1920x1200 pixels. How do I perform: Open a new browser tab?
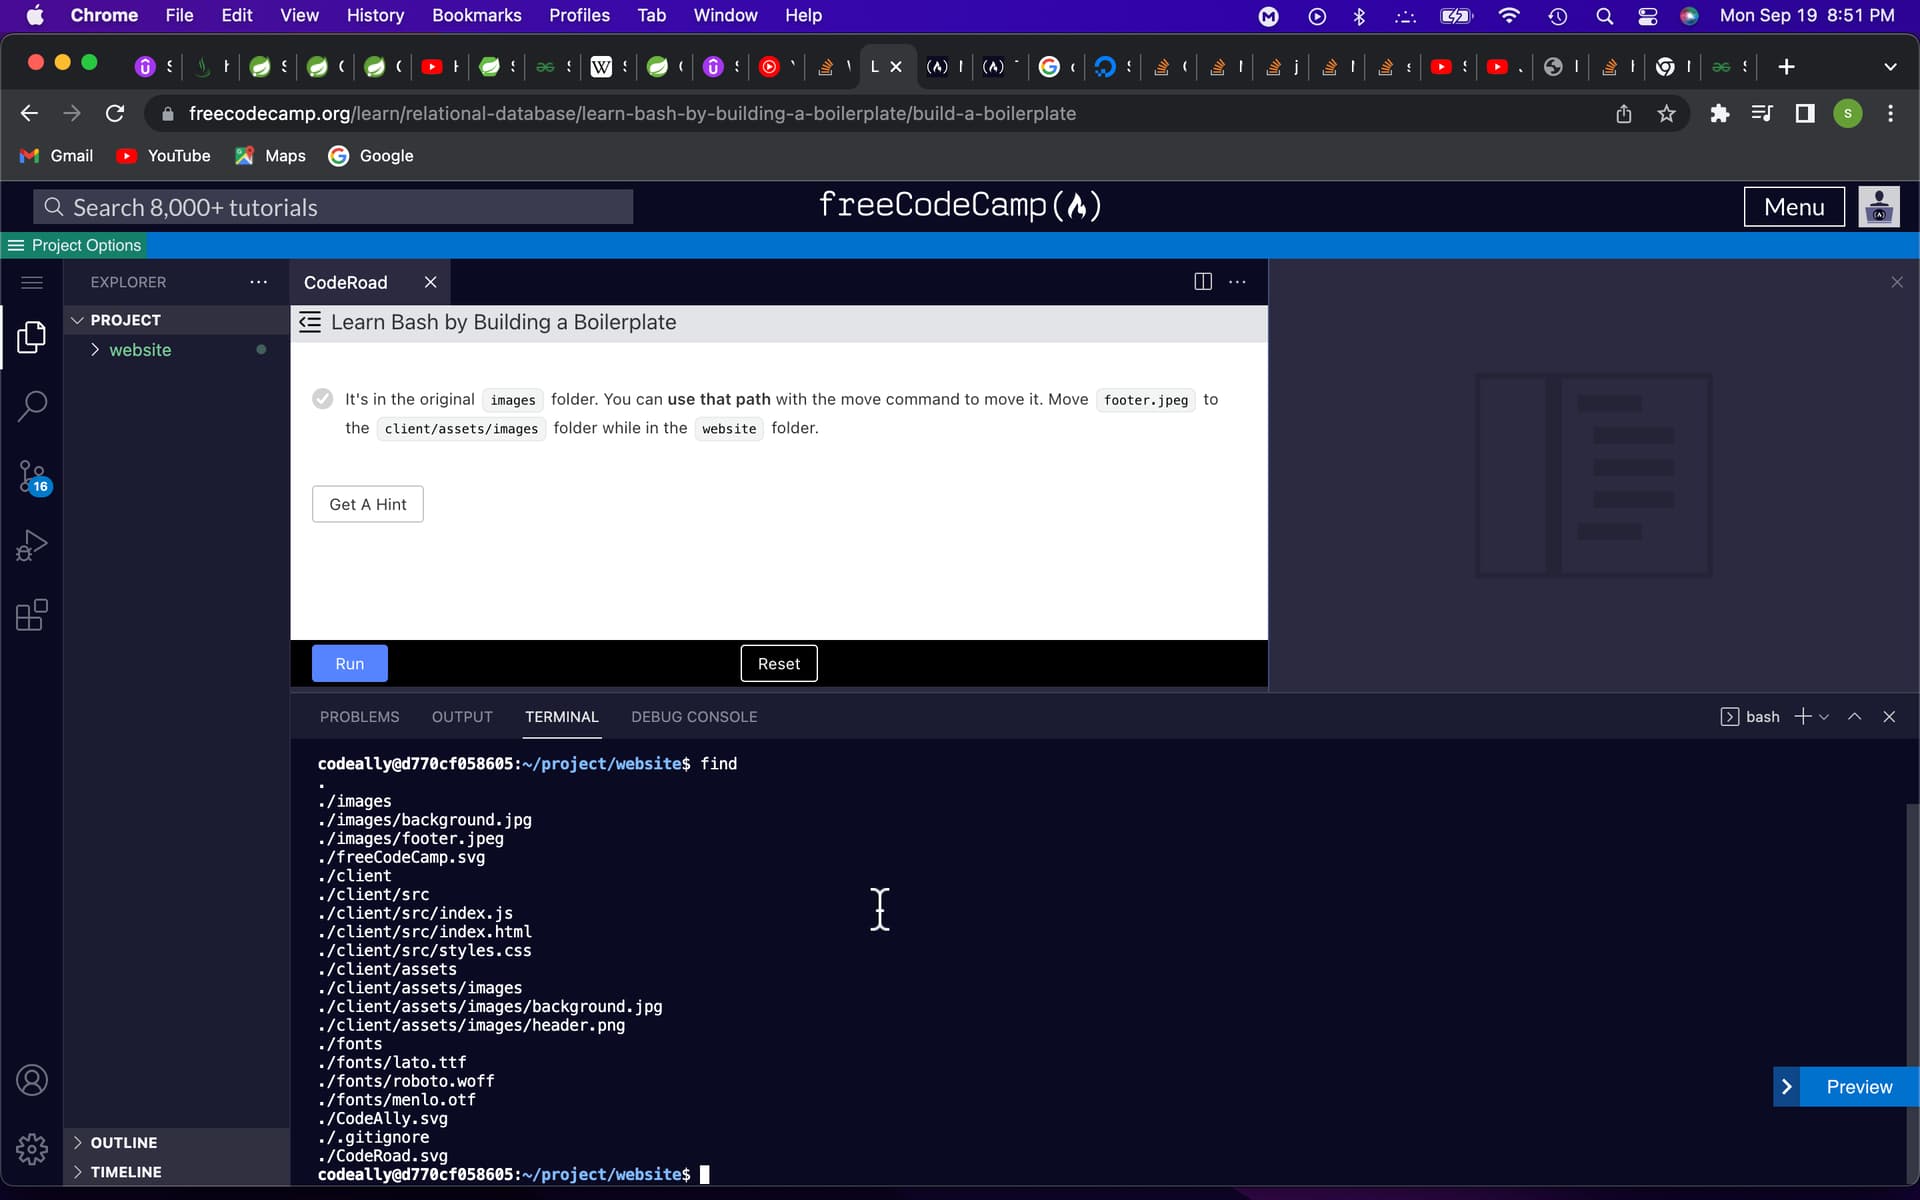1786,67
